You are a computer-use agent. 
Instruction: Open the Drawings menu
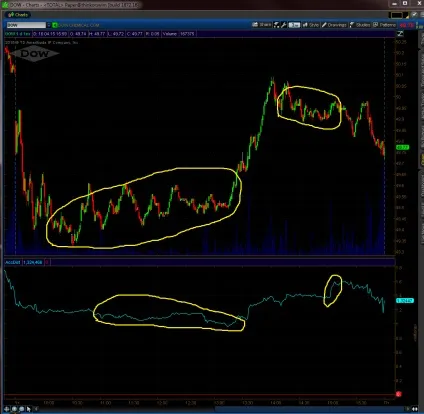(x=334, y=25)
